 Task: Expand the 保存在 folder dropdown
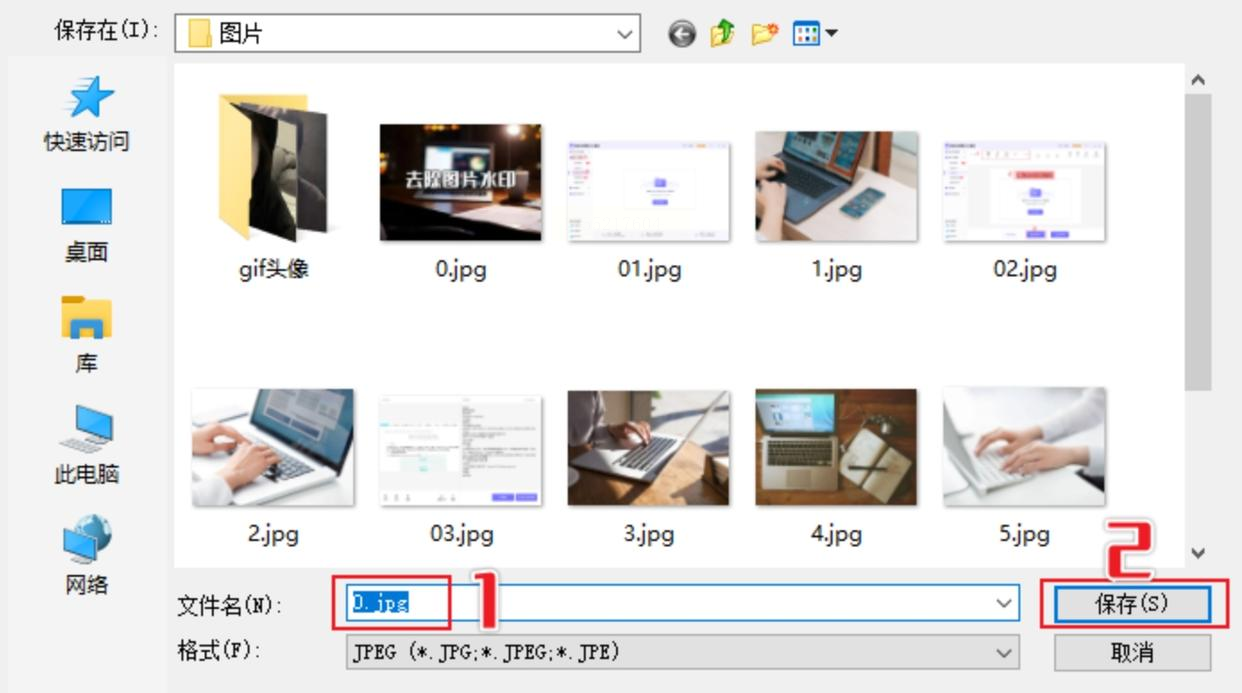626,34
